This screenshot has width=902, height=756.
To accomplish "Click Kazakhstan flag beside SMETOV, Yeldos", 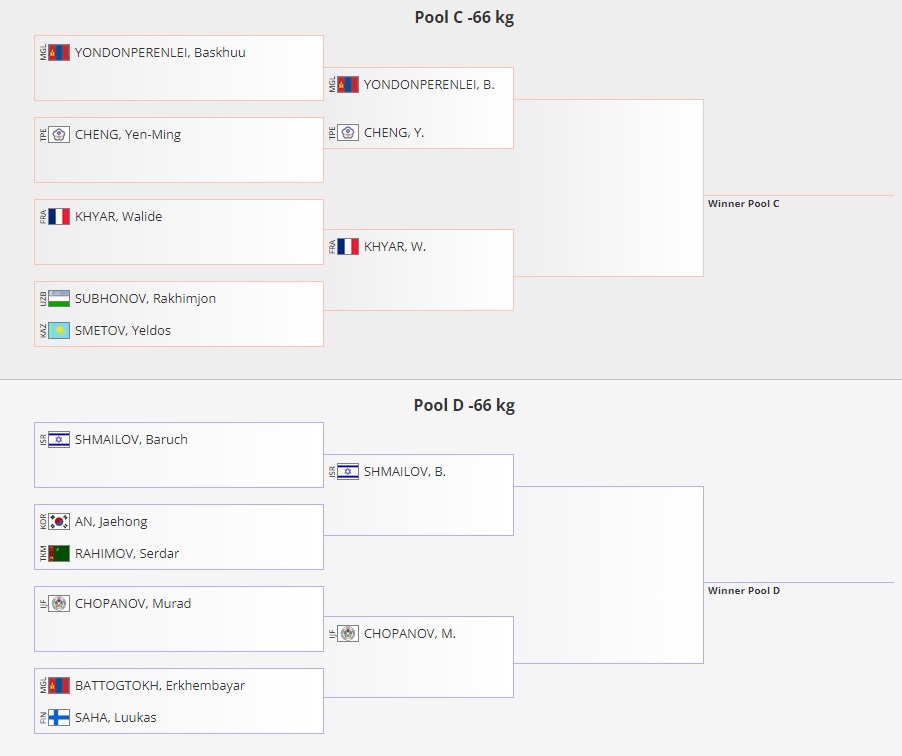I will (59, 330).
